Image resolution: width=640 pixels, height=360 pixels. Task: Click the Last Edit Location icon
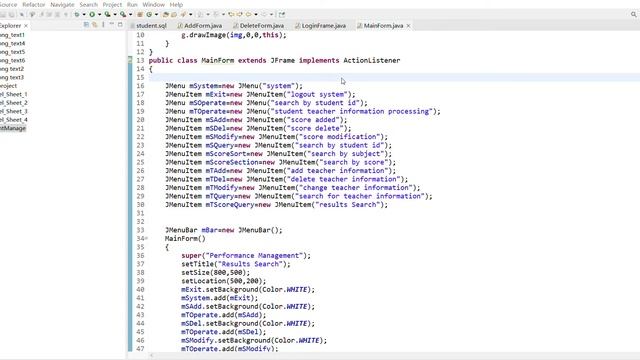[x=231, y=14]
